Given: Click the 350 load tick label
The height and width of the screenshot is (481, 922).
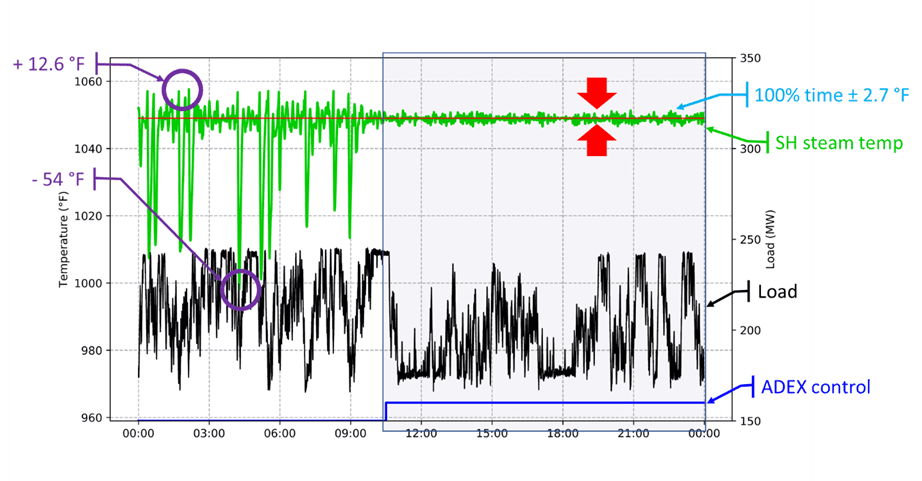Looking at the screenshot, I should pos(750,58).
